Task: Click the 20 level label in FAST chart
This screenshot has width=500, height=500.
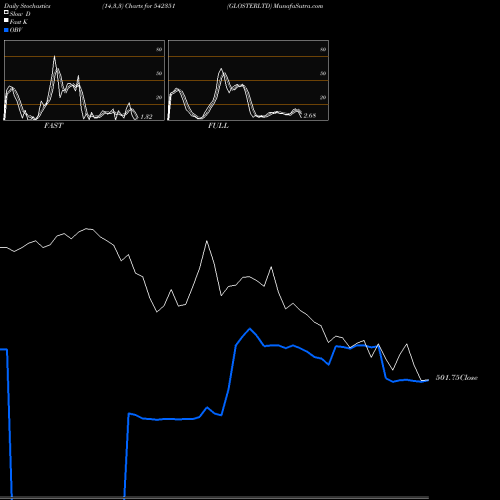Action: (159, 97)
